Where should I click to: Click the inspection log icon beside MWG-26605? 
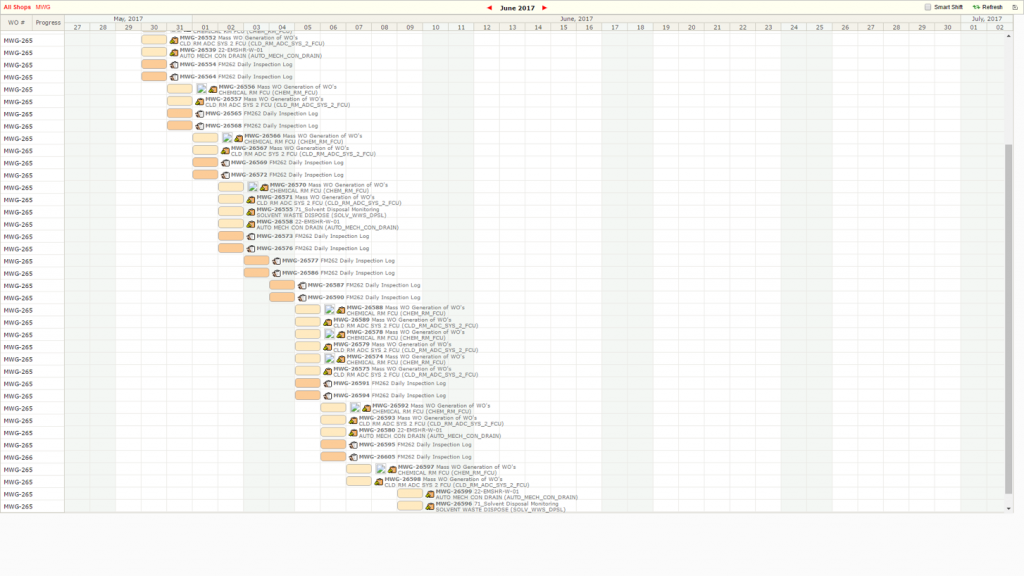pyautogui.click(x=353, y=457)
